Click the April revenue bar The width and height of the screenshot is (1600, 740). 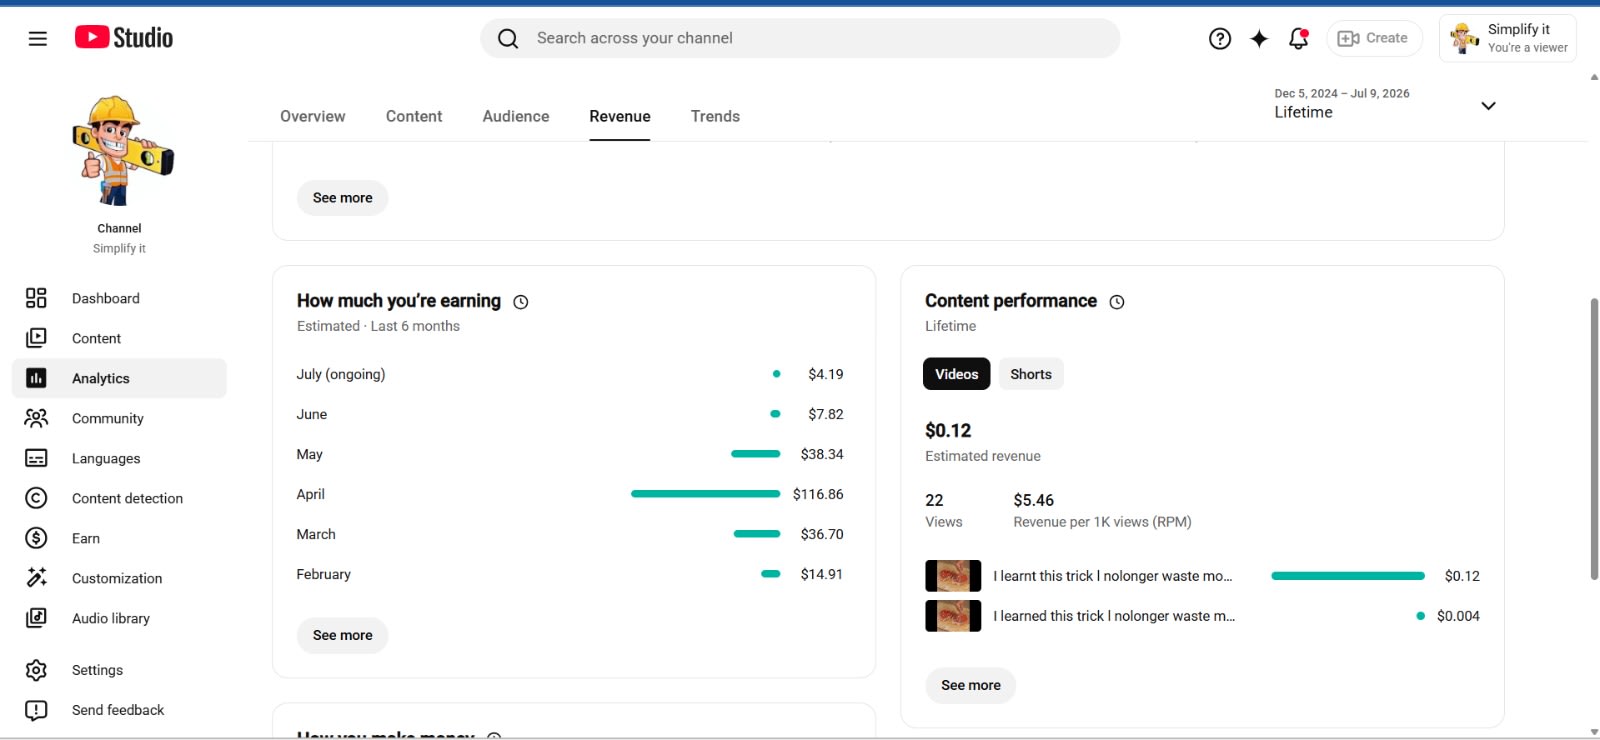[x=706, y=494]
